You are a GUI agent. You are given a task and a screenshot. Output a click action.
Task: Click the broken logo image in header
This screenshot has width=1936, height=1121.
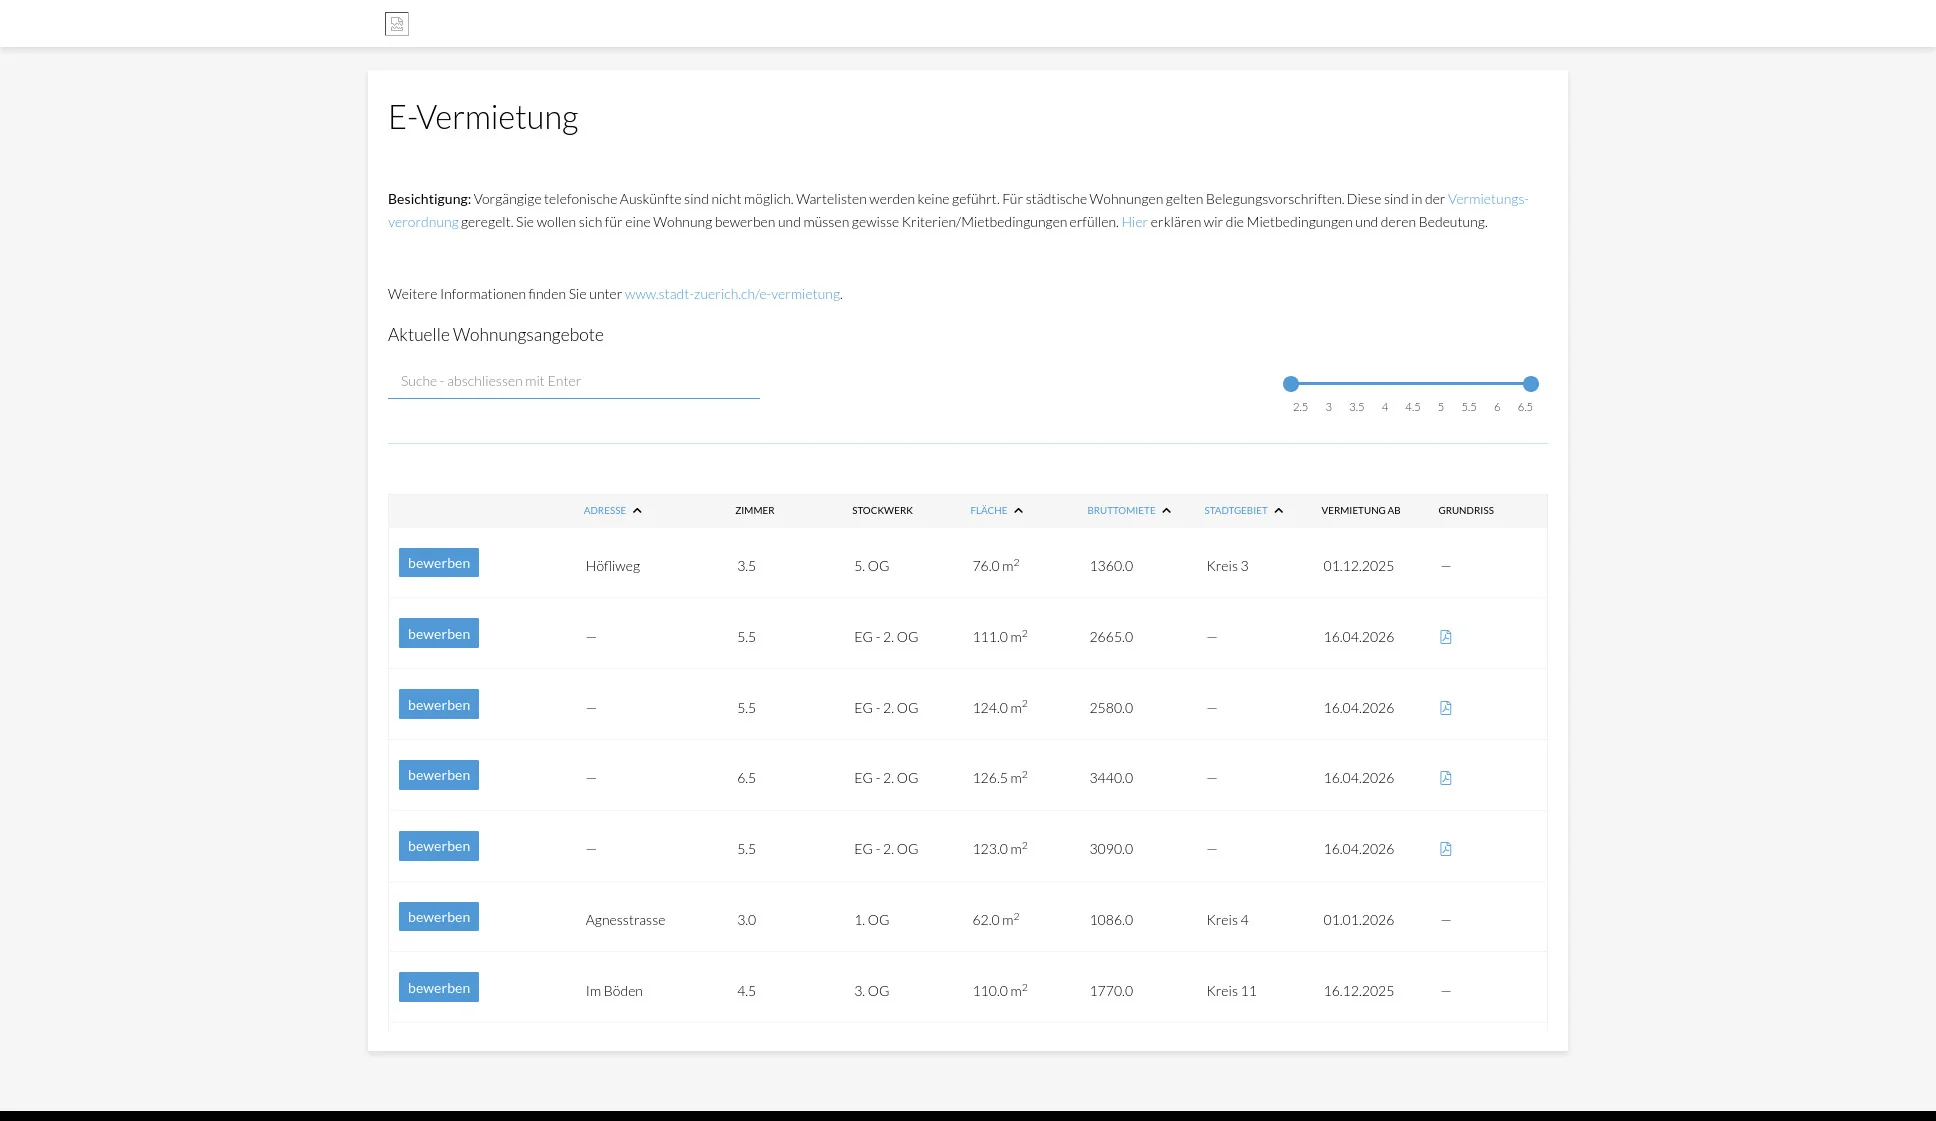(x=397, y=24)
